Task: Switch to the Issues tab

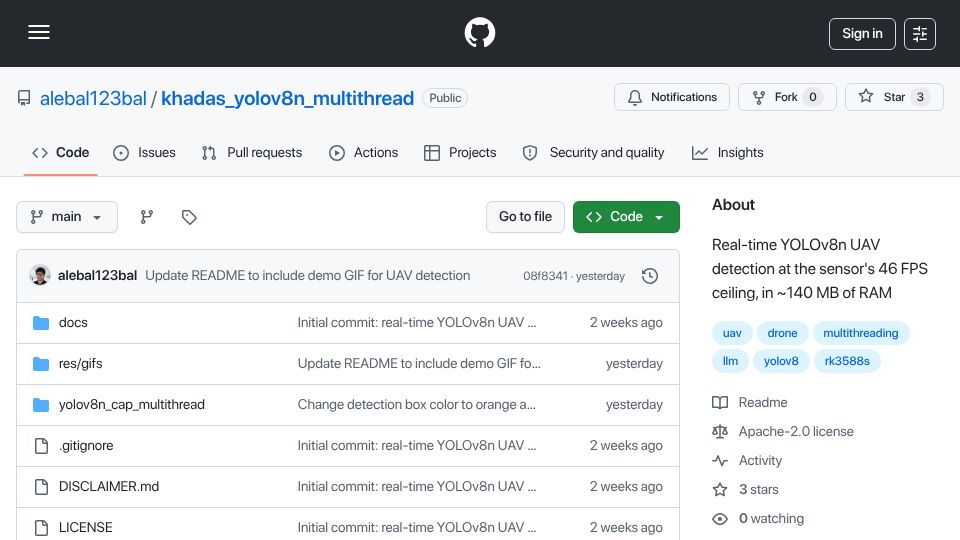Action: point(144,152)
